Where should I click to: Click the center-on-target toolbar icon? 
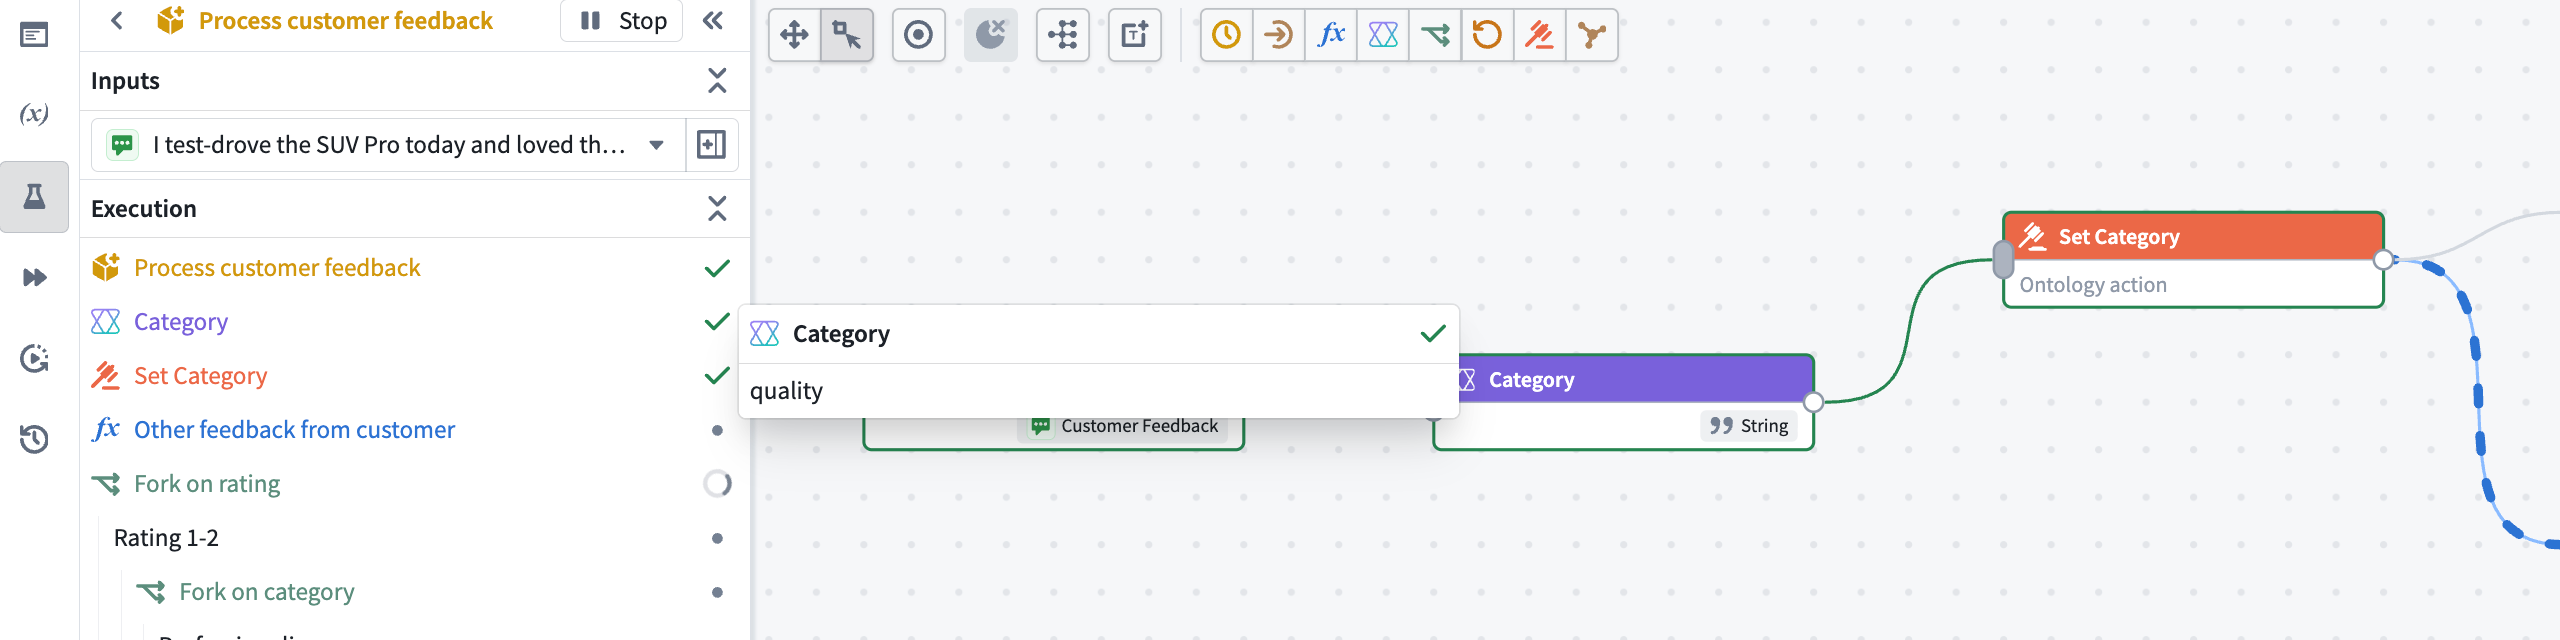pos(918,35)
